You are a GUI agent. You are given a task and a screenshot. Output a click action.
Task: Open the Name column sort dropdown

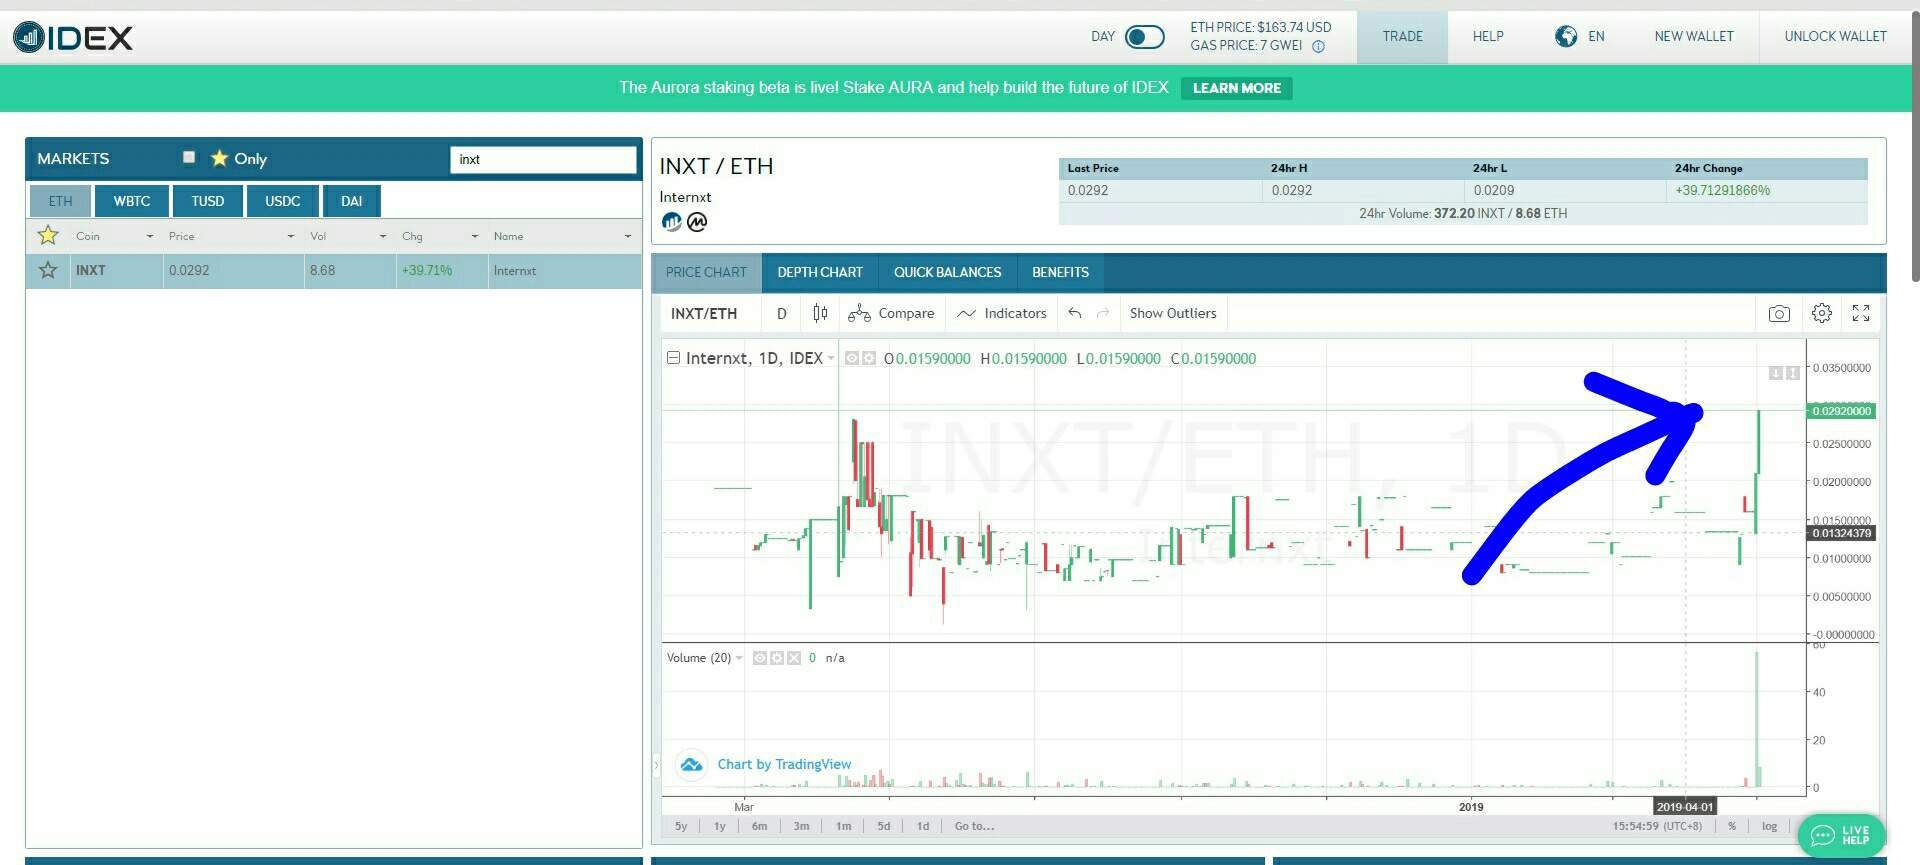pos(628,237)
